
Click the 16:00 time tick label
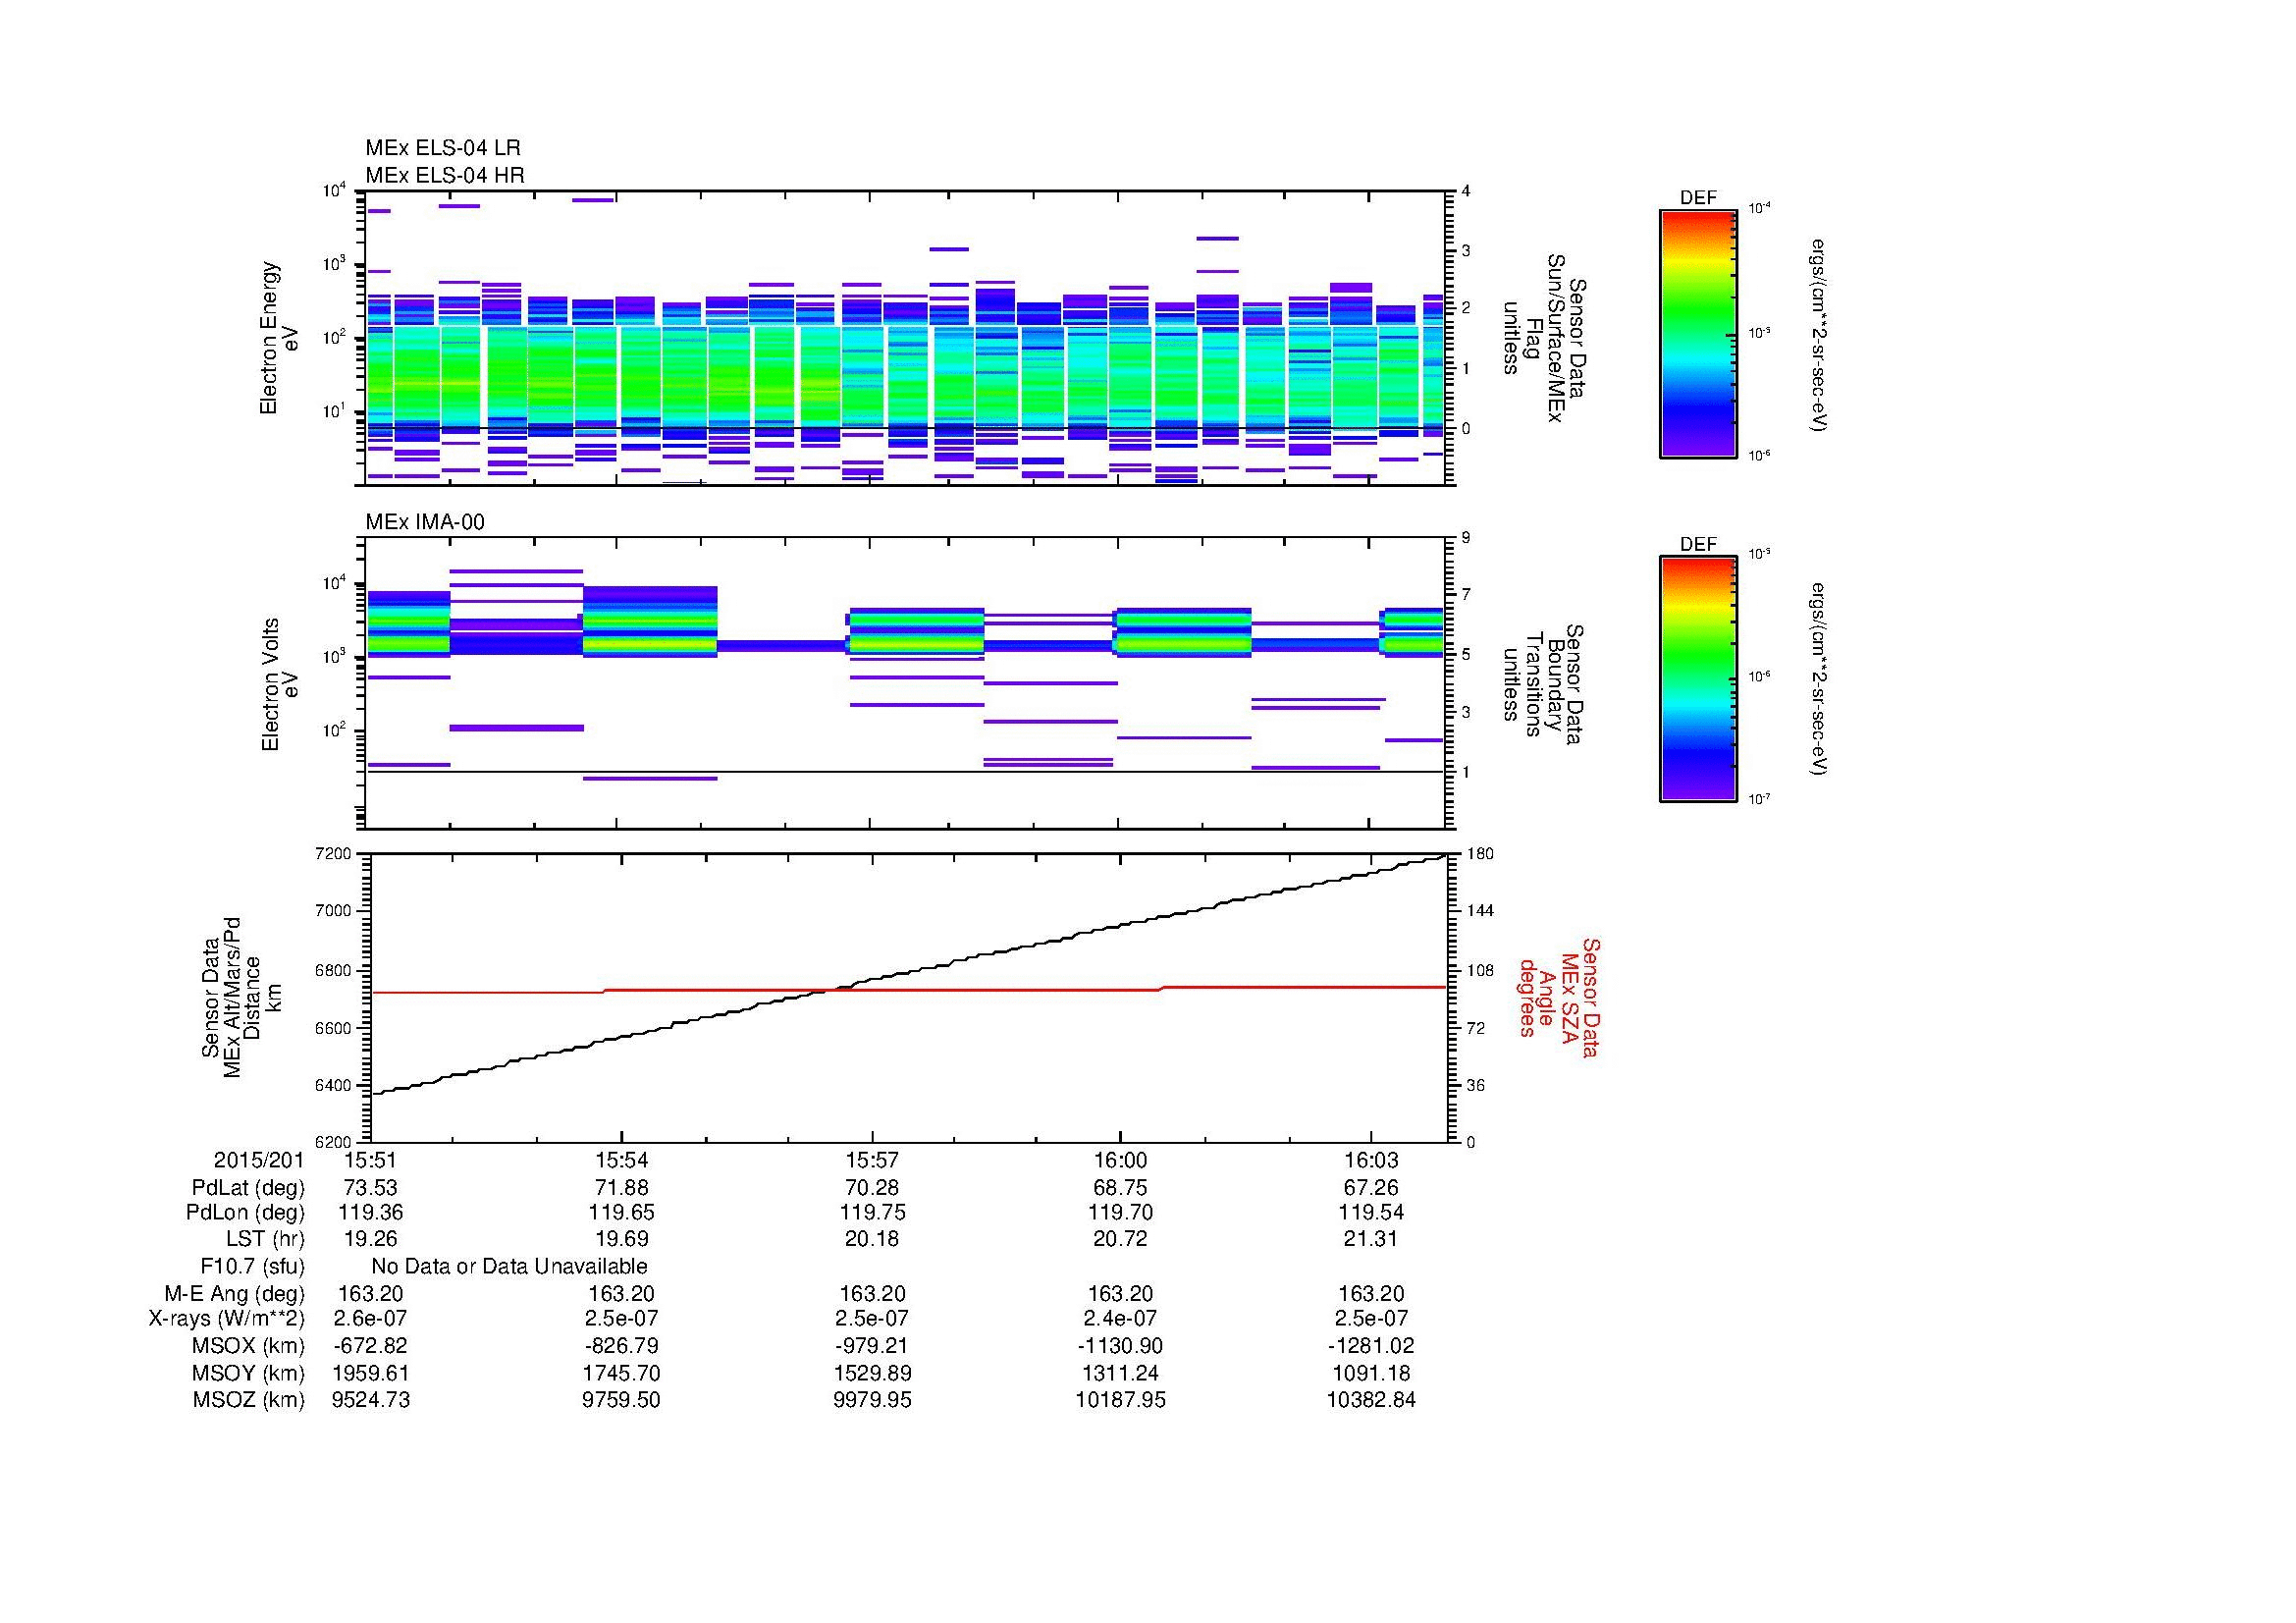coord(1120,1161)
